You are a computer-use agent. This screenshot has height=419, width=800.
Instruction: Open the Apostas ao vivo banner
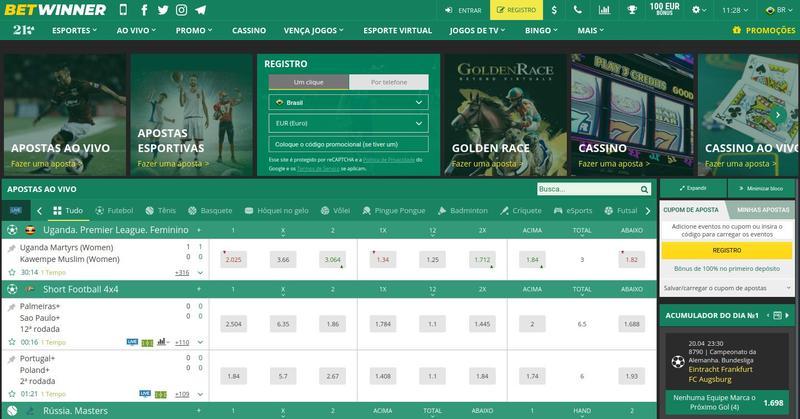coord(64,115)
